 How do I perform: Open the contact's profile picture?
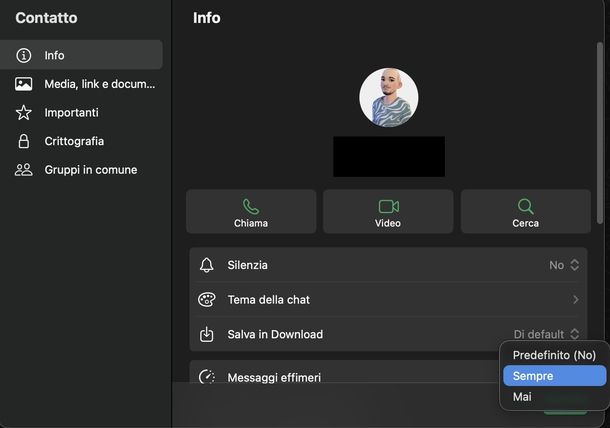point(389,97)
